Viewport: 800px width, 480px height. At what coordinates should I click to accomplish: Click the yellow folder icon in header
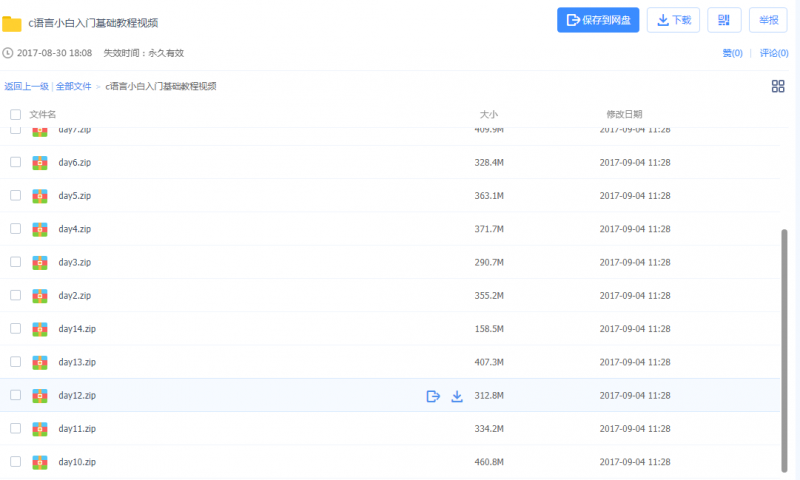pyautogui.click(x=12, y=23)
